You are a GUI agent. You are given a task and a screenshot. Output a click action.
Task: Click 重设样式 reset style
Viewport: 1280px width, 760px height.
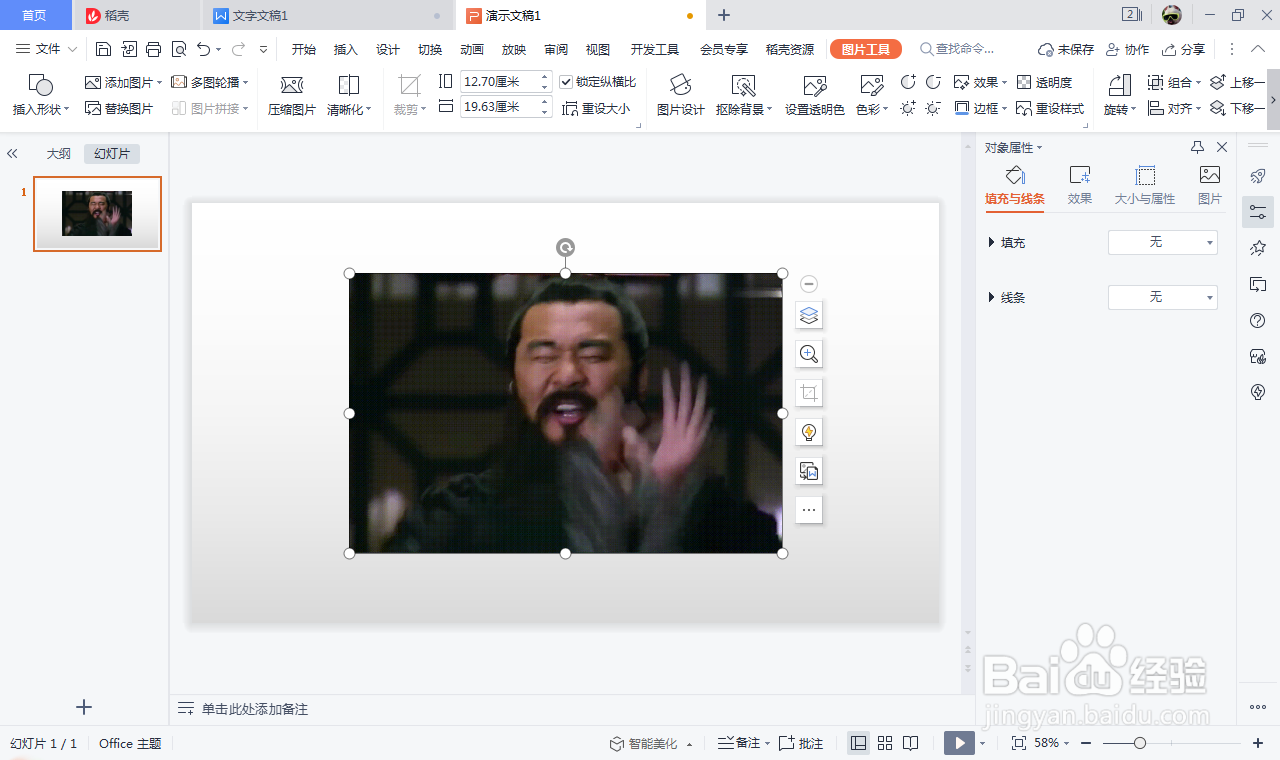click(1050, 108)
